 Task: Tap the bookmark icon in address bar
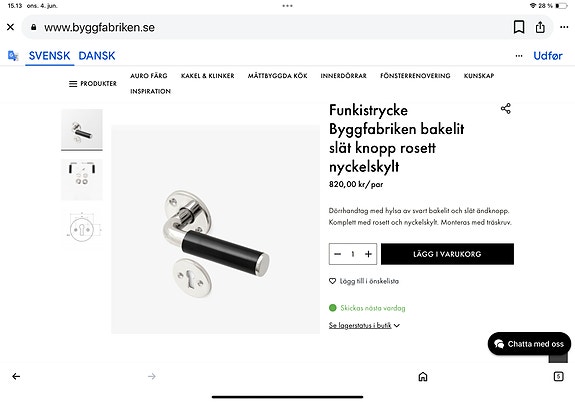tap(519, 27)
